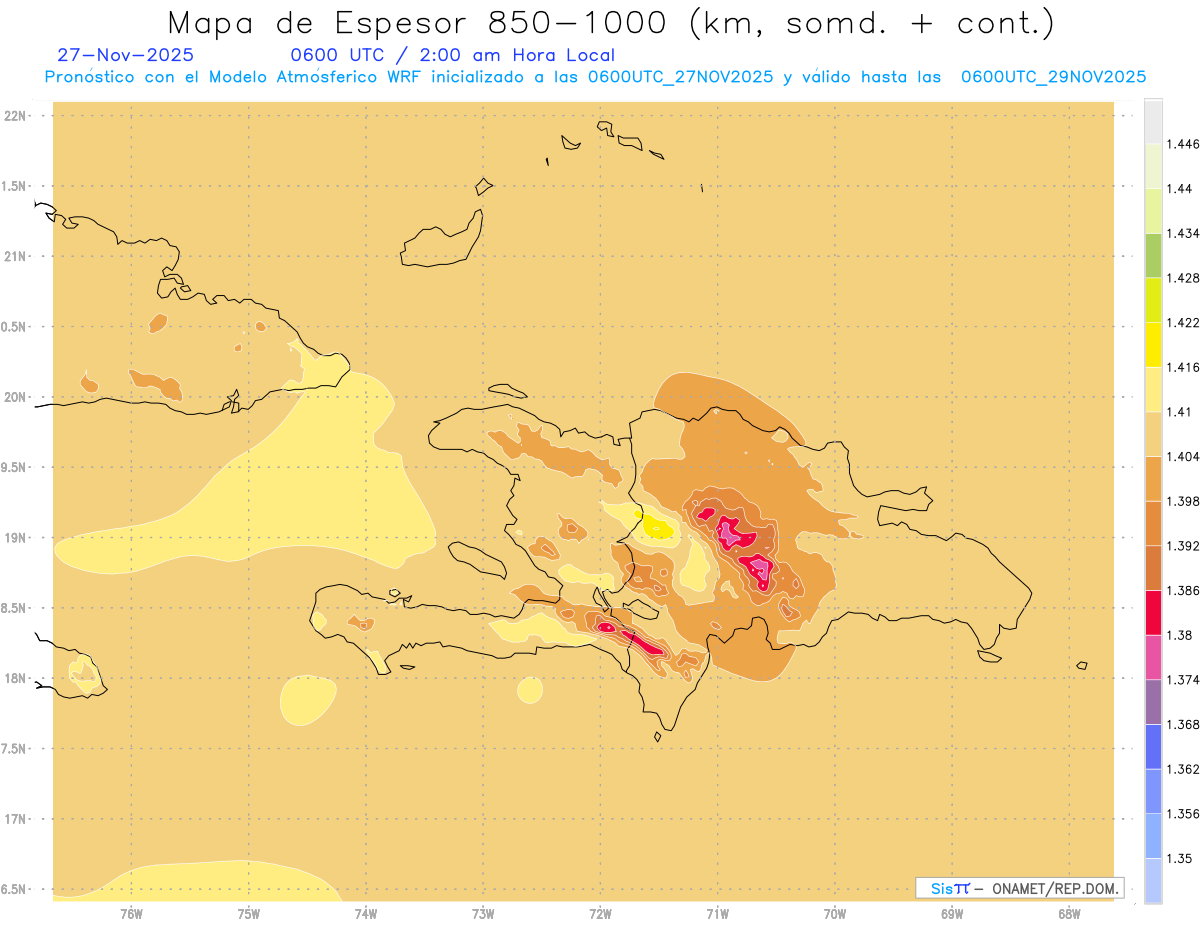
Task: Click the 0.5N latitude label
Action: [15, 327]
